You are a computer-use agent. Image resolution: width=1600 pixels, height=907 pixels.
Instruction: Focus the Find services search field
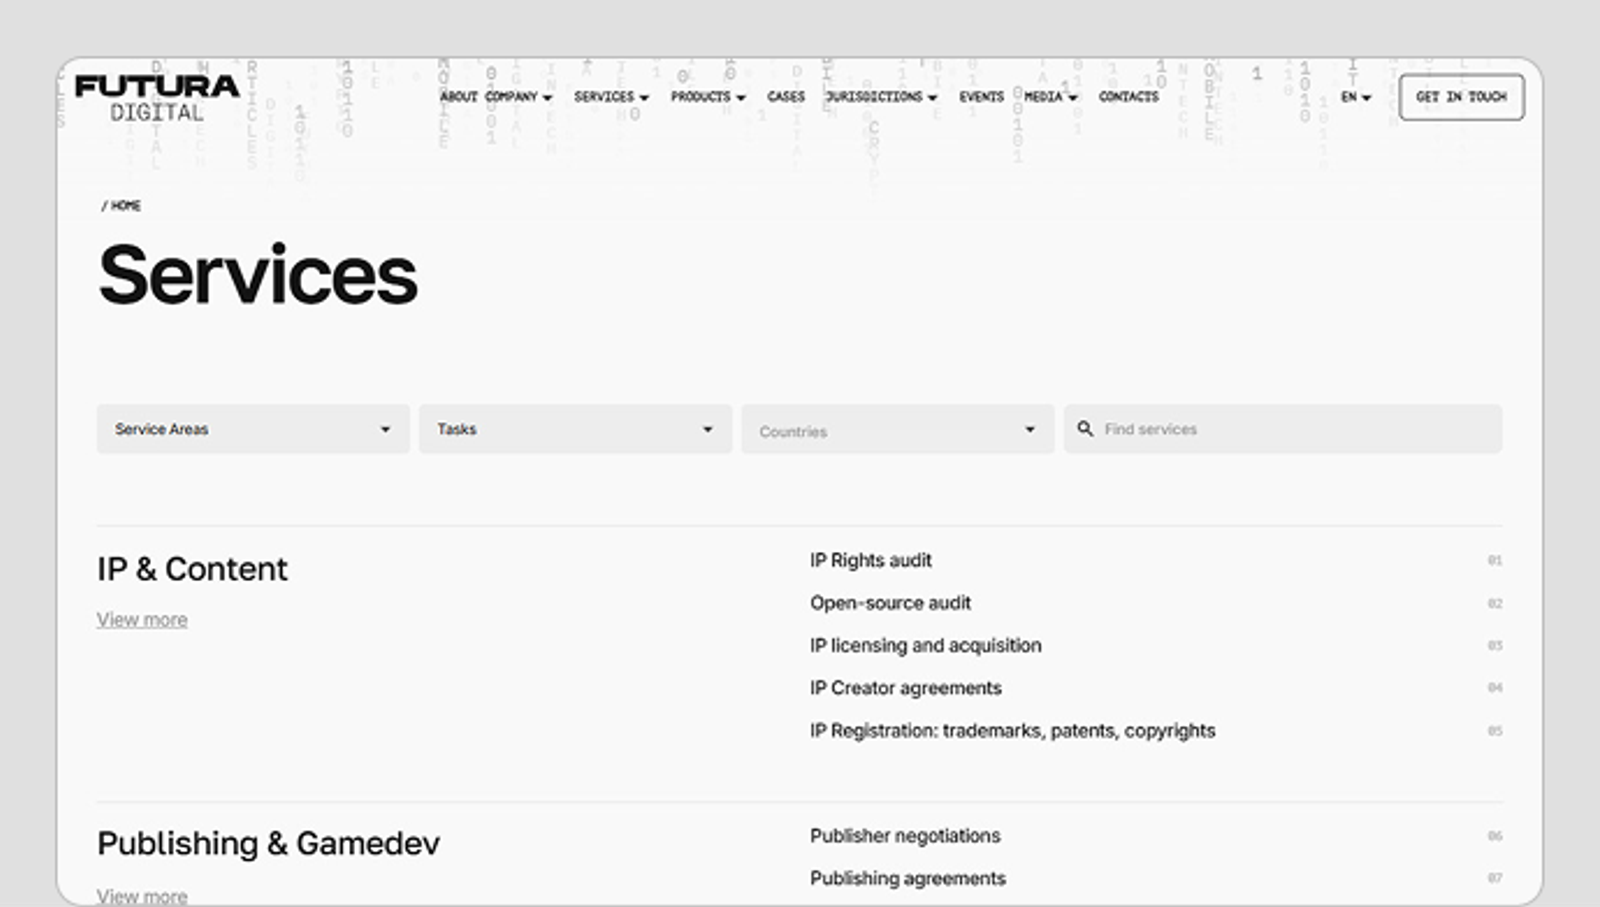[x=1283, y=429]
